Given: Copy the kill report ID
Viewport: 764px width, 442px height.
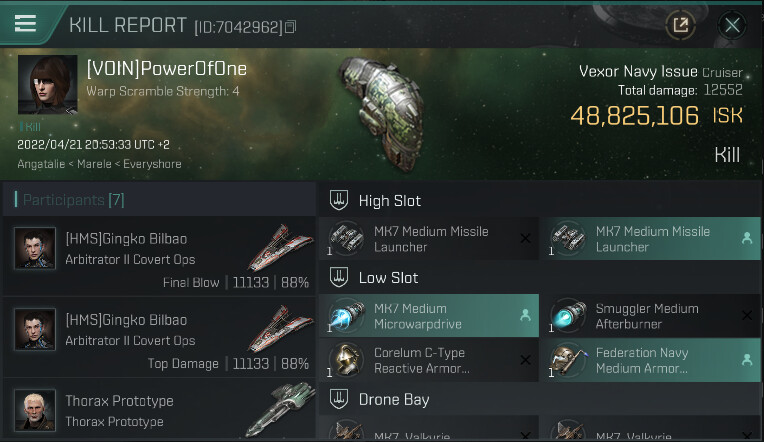Looking at the screenshot, I should click(x=291, y=27).
